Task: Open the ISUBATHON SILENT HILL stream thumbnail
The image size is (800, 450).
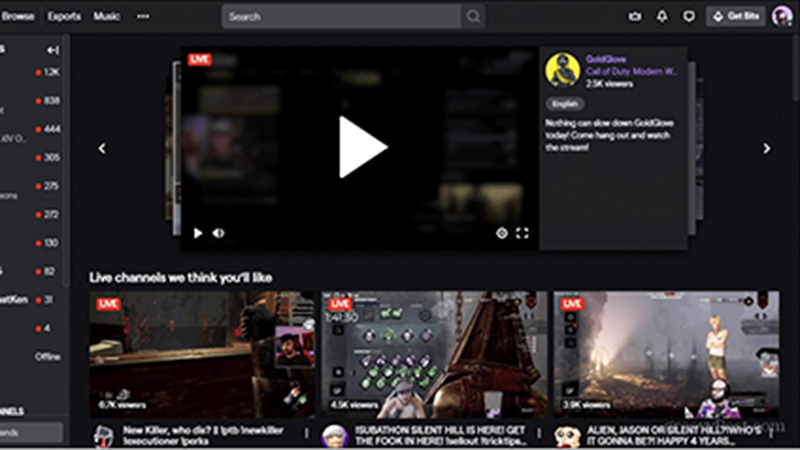Action: tap(434, 354)
